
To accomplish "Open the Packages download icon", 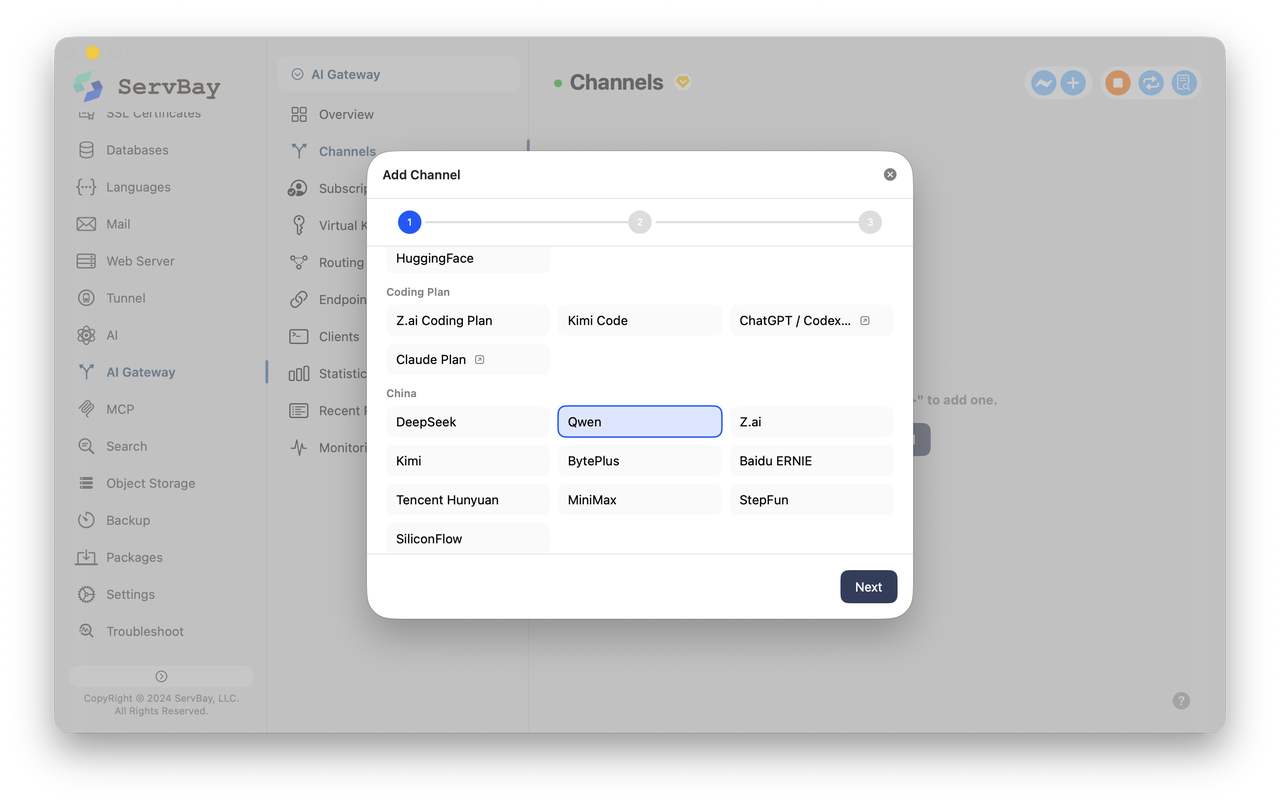I will coord(87,557).
